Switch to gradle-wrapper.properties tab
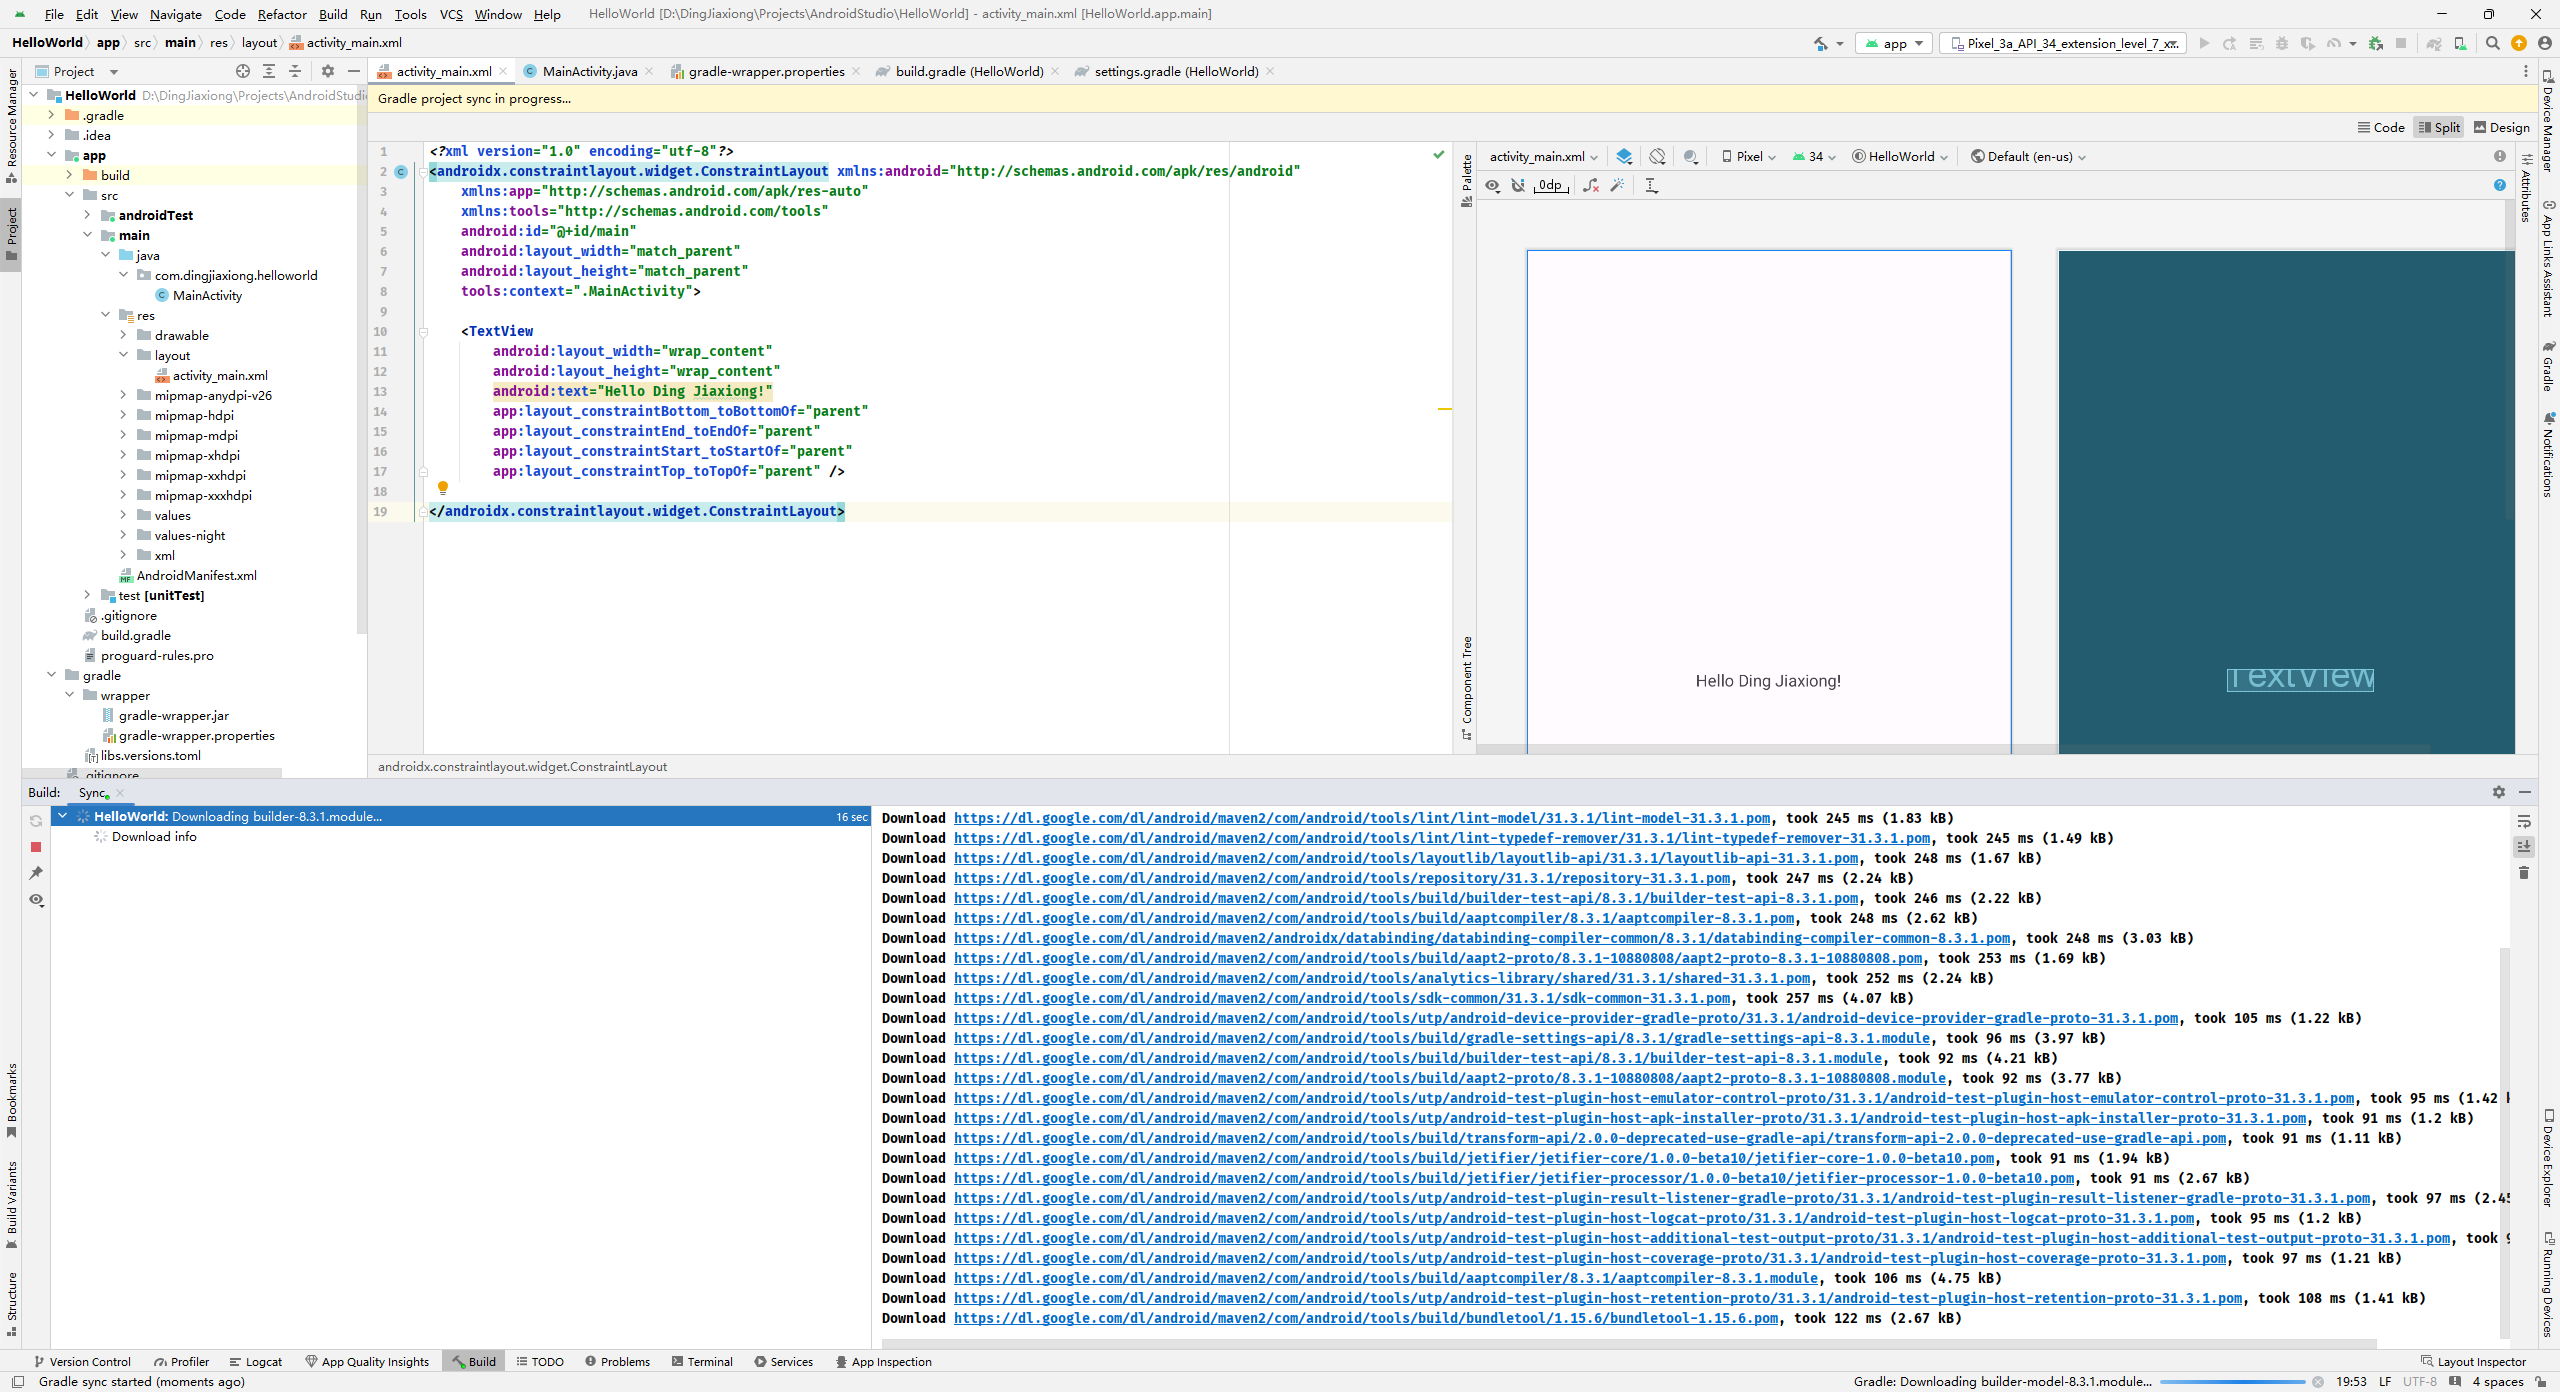The height and width of the screenshot is (1392, 2560). coord(766,71)
